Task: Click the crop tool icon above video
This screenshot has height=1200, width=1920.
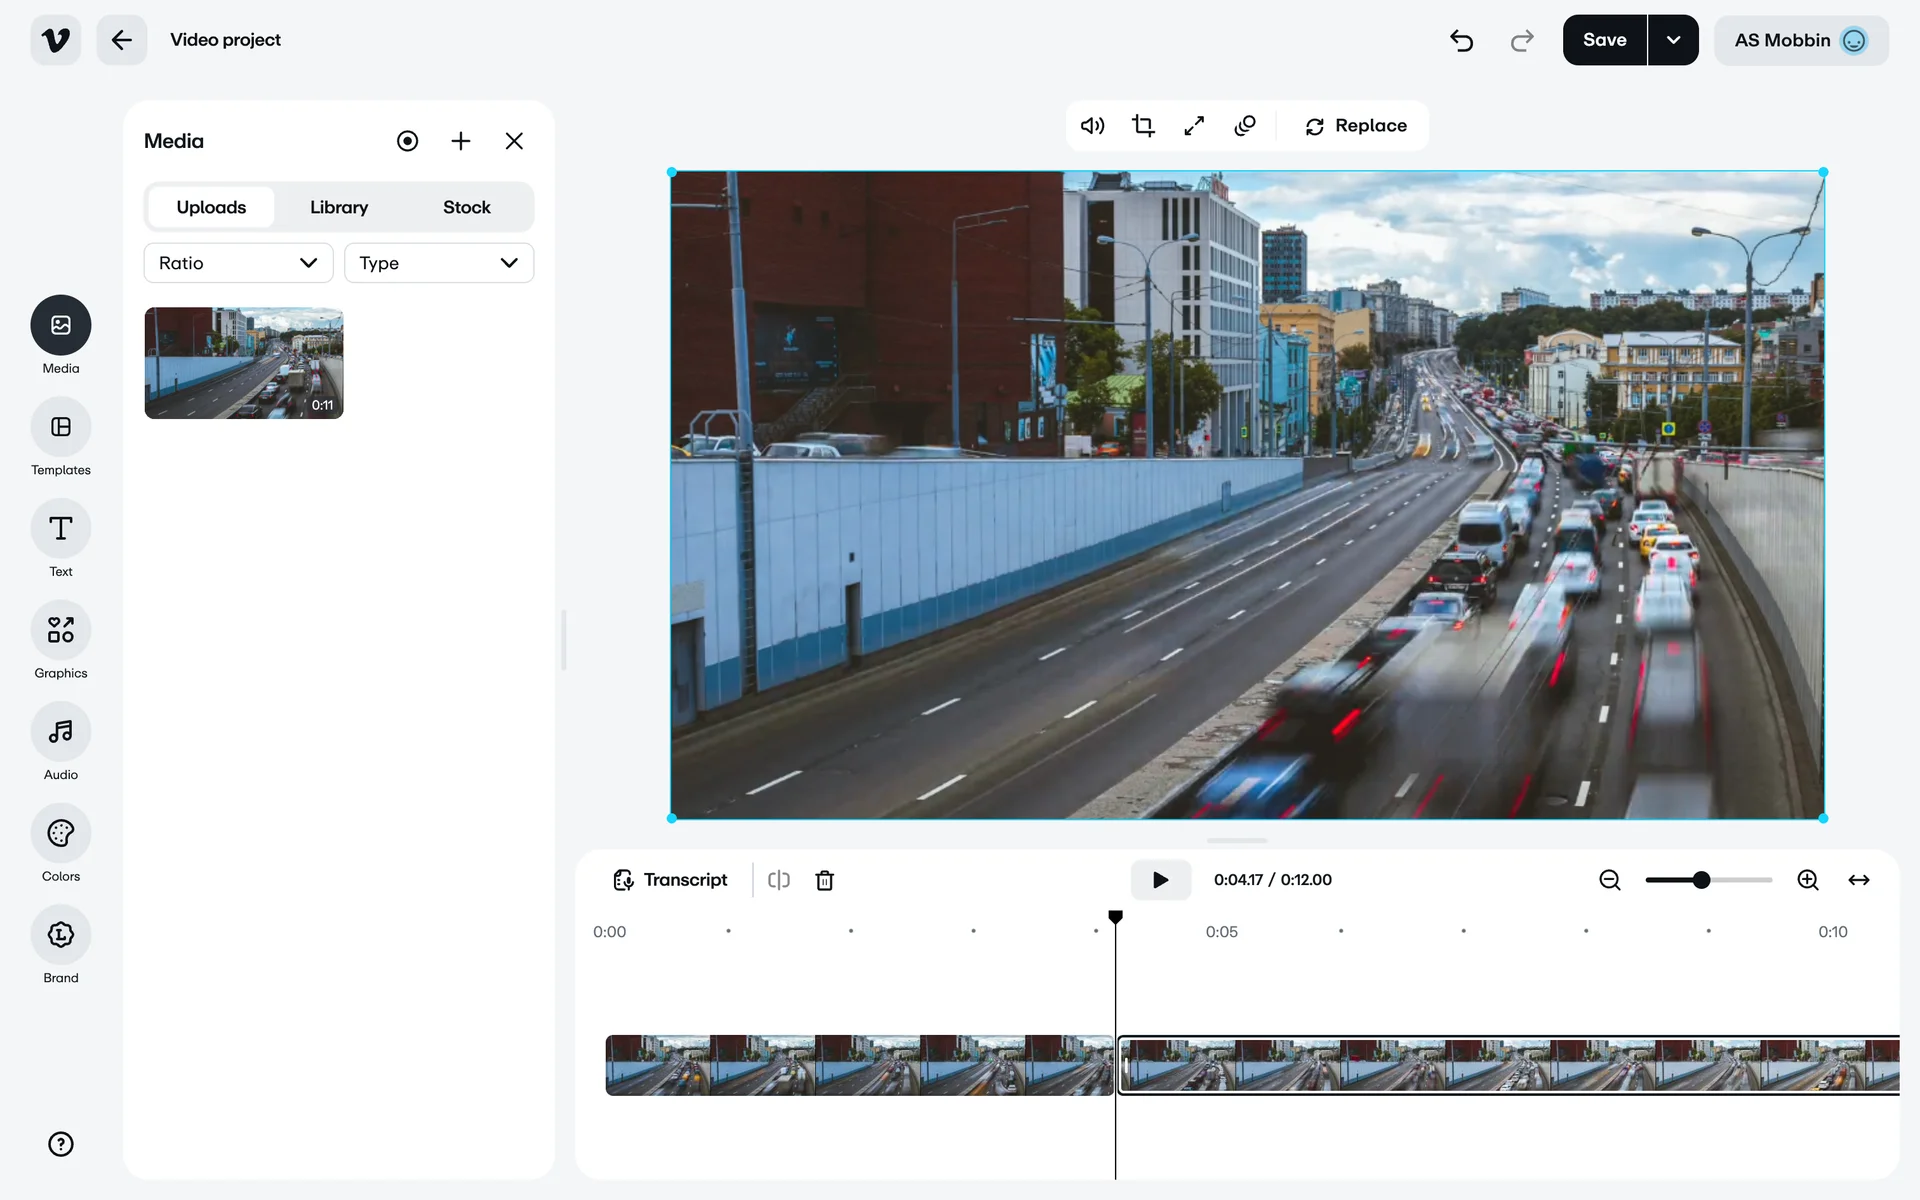Action: (1143, 126)
